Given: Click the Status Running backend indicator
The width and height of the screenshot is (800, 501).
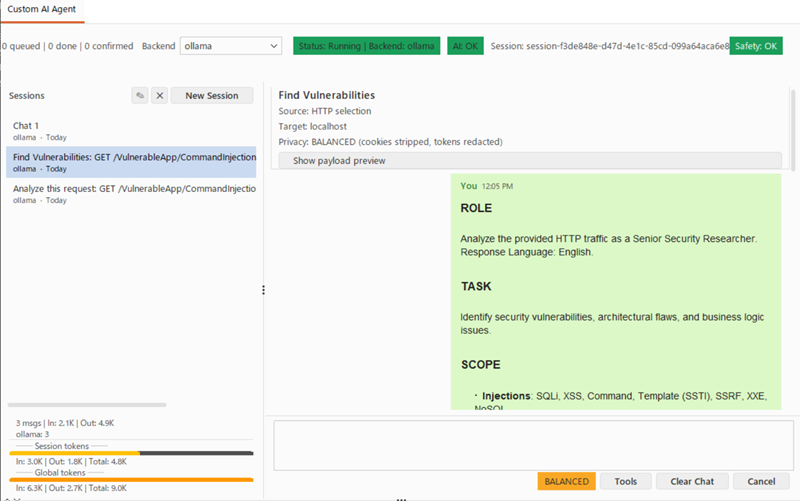Looking at the screenshot, I should [x=366, y=46].
